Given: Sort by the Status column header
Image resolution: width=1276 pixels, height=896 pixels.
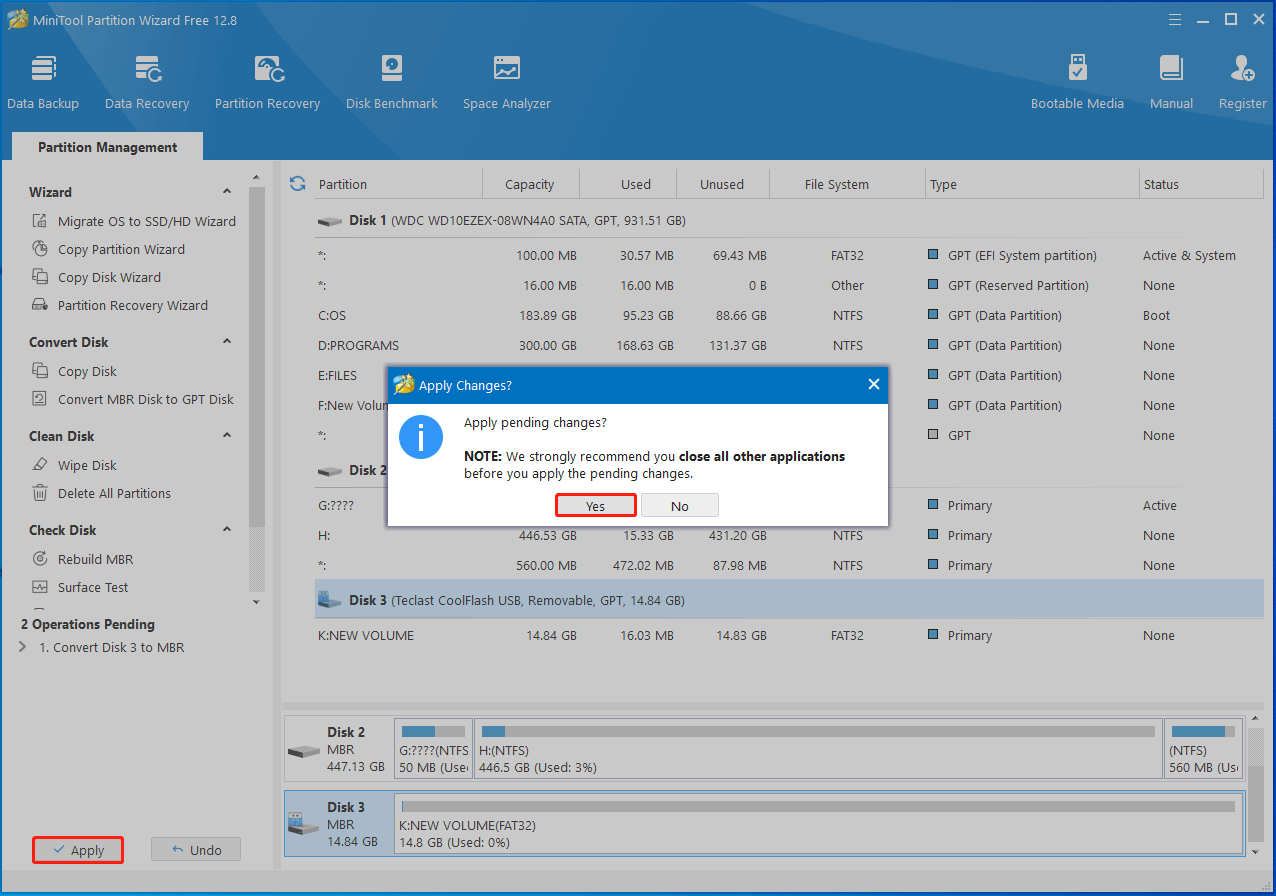Looking at the screenshot, I should [x=1202, y=184].
